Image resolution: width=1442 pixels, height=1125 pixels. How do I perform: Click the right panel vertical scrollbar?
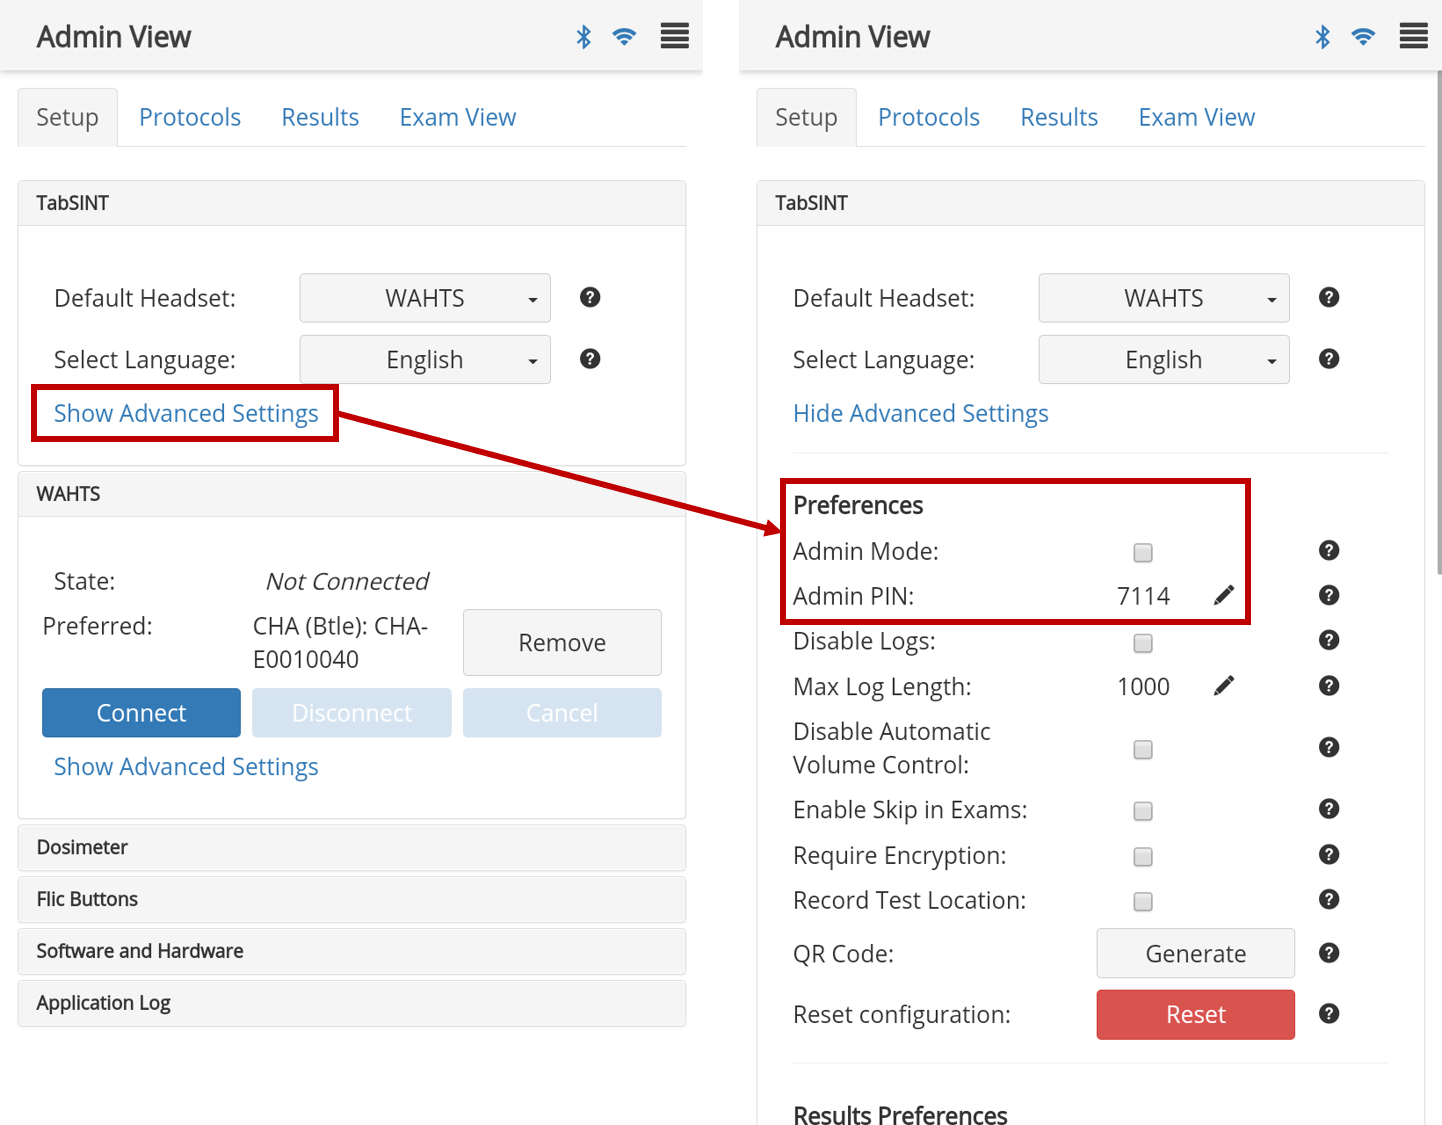point(1438,320)
